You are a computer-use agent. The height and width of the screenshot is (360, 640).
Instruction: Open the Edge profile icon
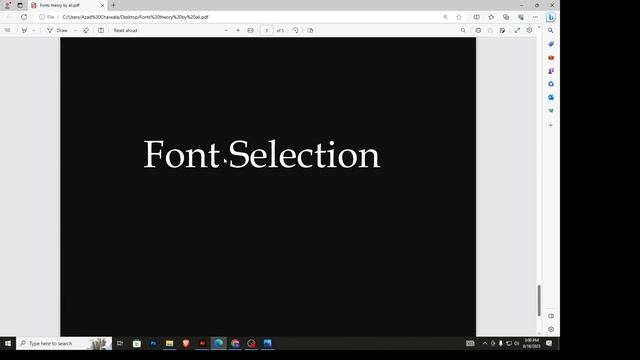click(7, 5)
